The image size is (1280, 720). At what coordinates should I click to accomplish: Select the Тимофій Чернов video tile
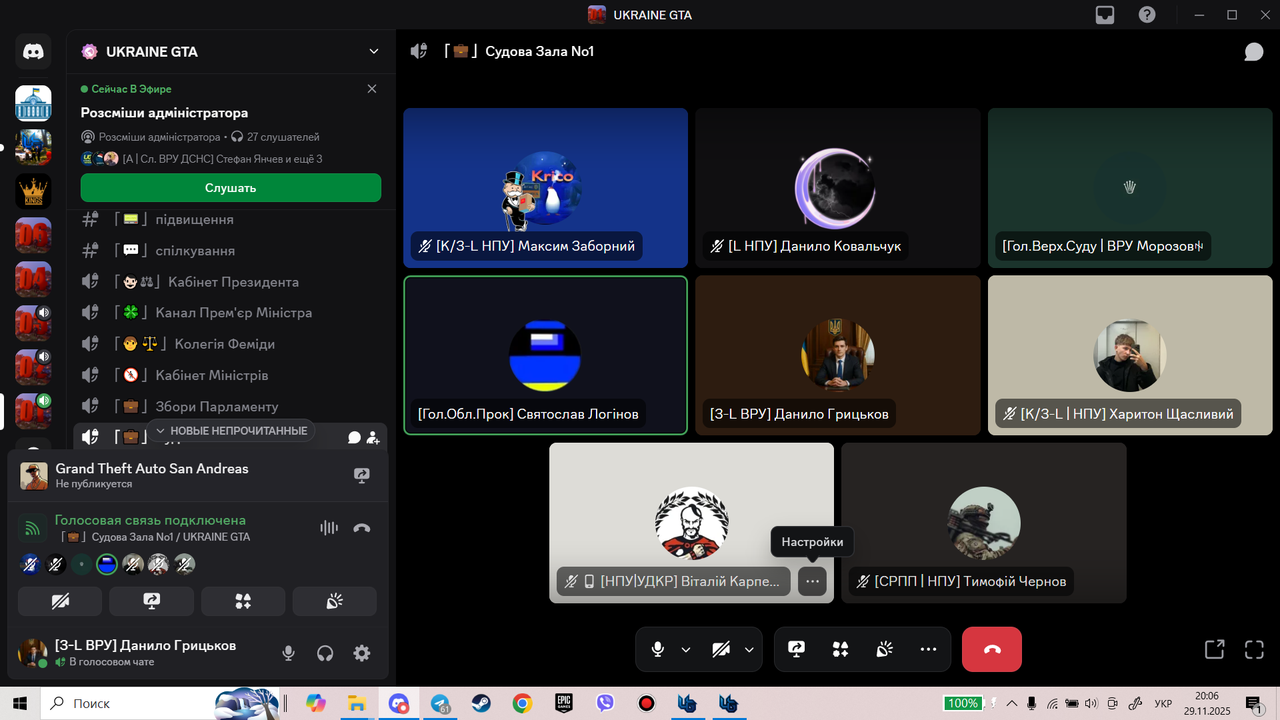pyautogui.click(x=984, y=523)
